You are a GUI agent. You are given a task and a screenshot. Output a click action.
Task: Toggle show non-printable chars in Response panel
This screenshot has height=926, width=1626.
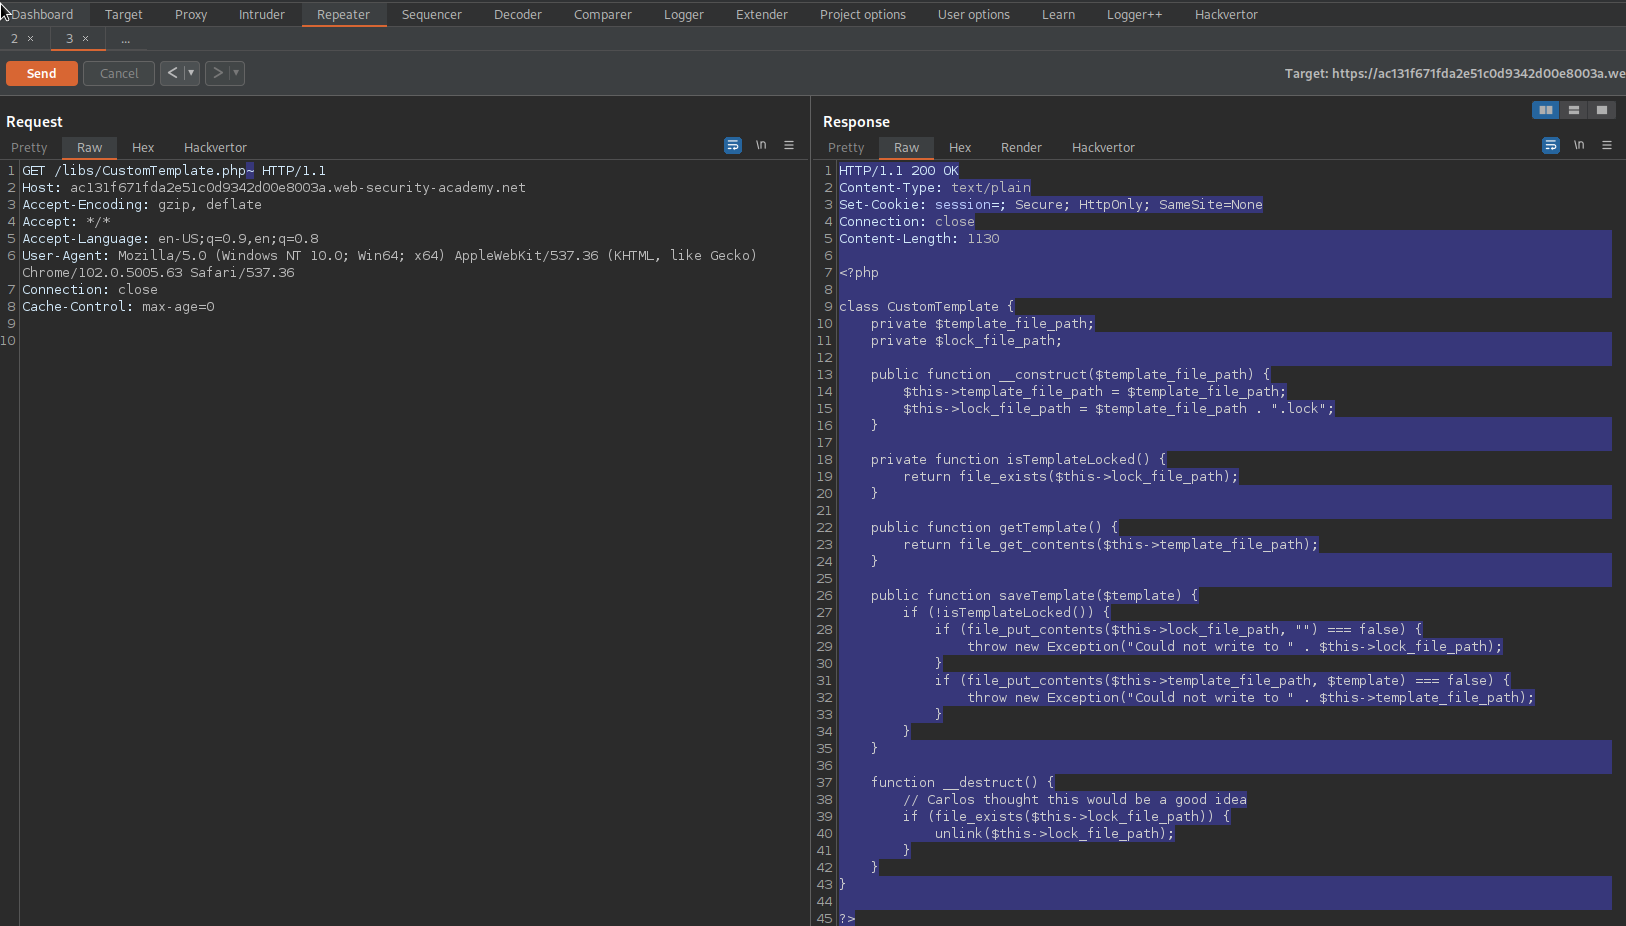tap(1579, 146)
